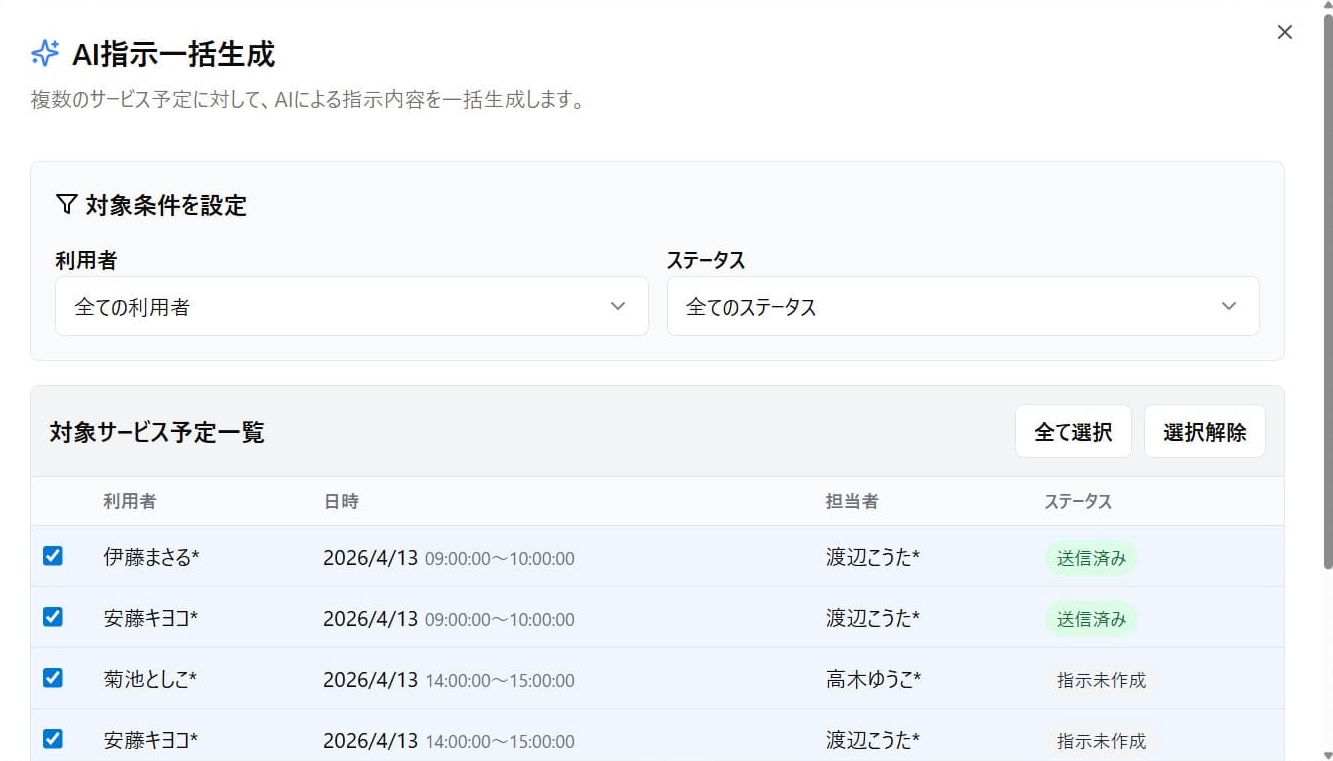Click the scrollbar down arrow
Image resolution: width=1333 pixels, height=761 pixels.
1325,753
